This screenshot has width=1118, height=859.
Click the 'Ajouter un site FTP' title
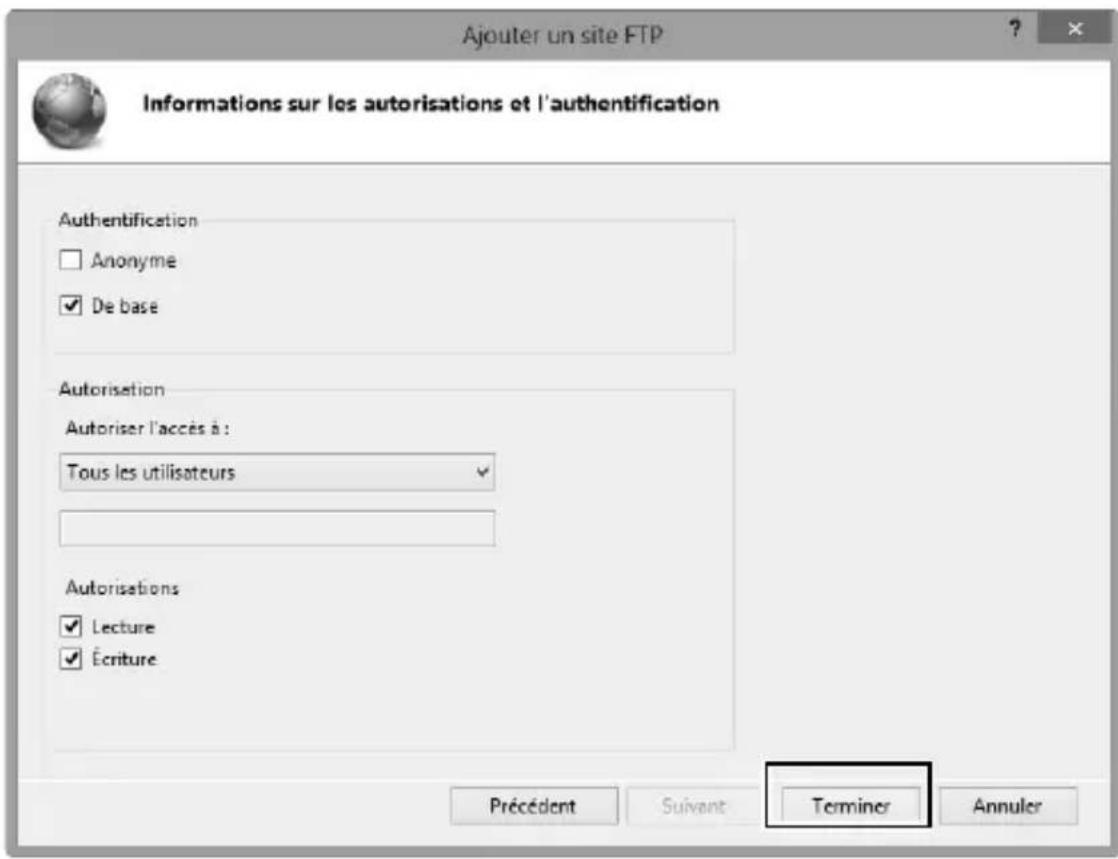[563, 34]
